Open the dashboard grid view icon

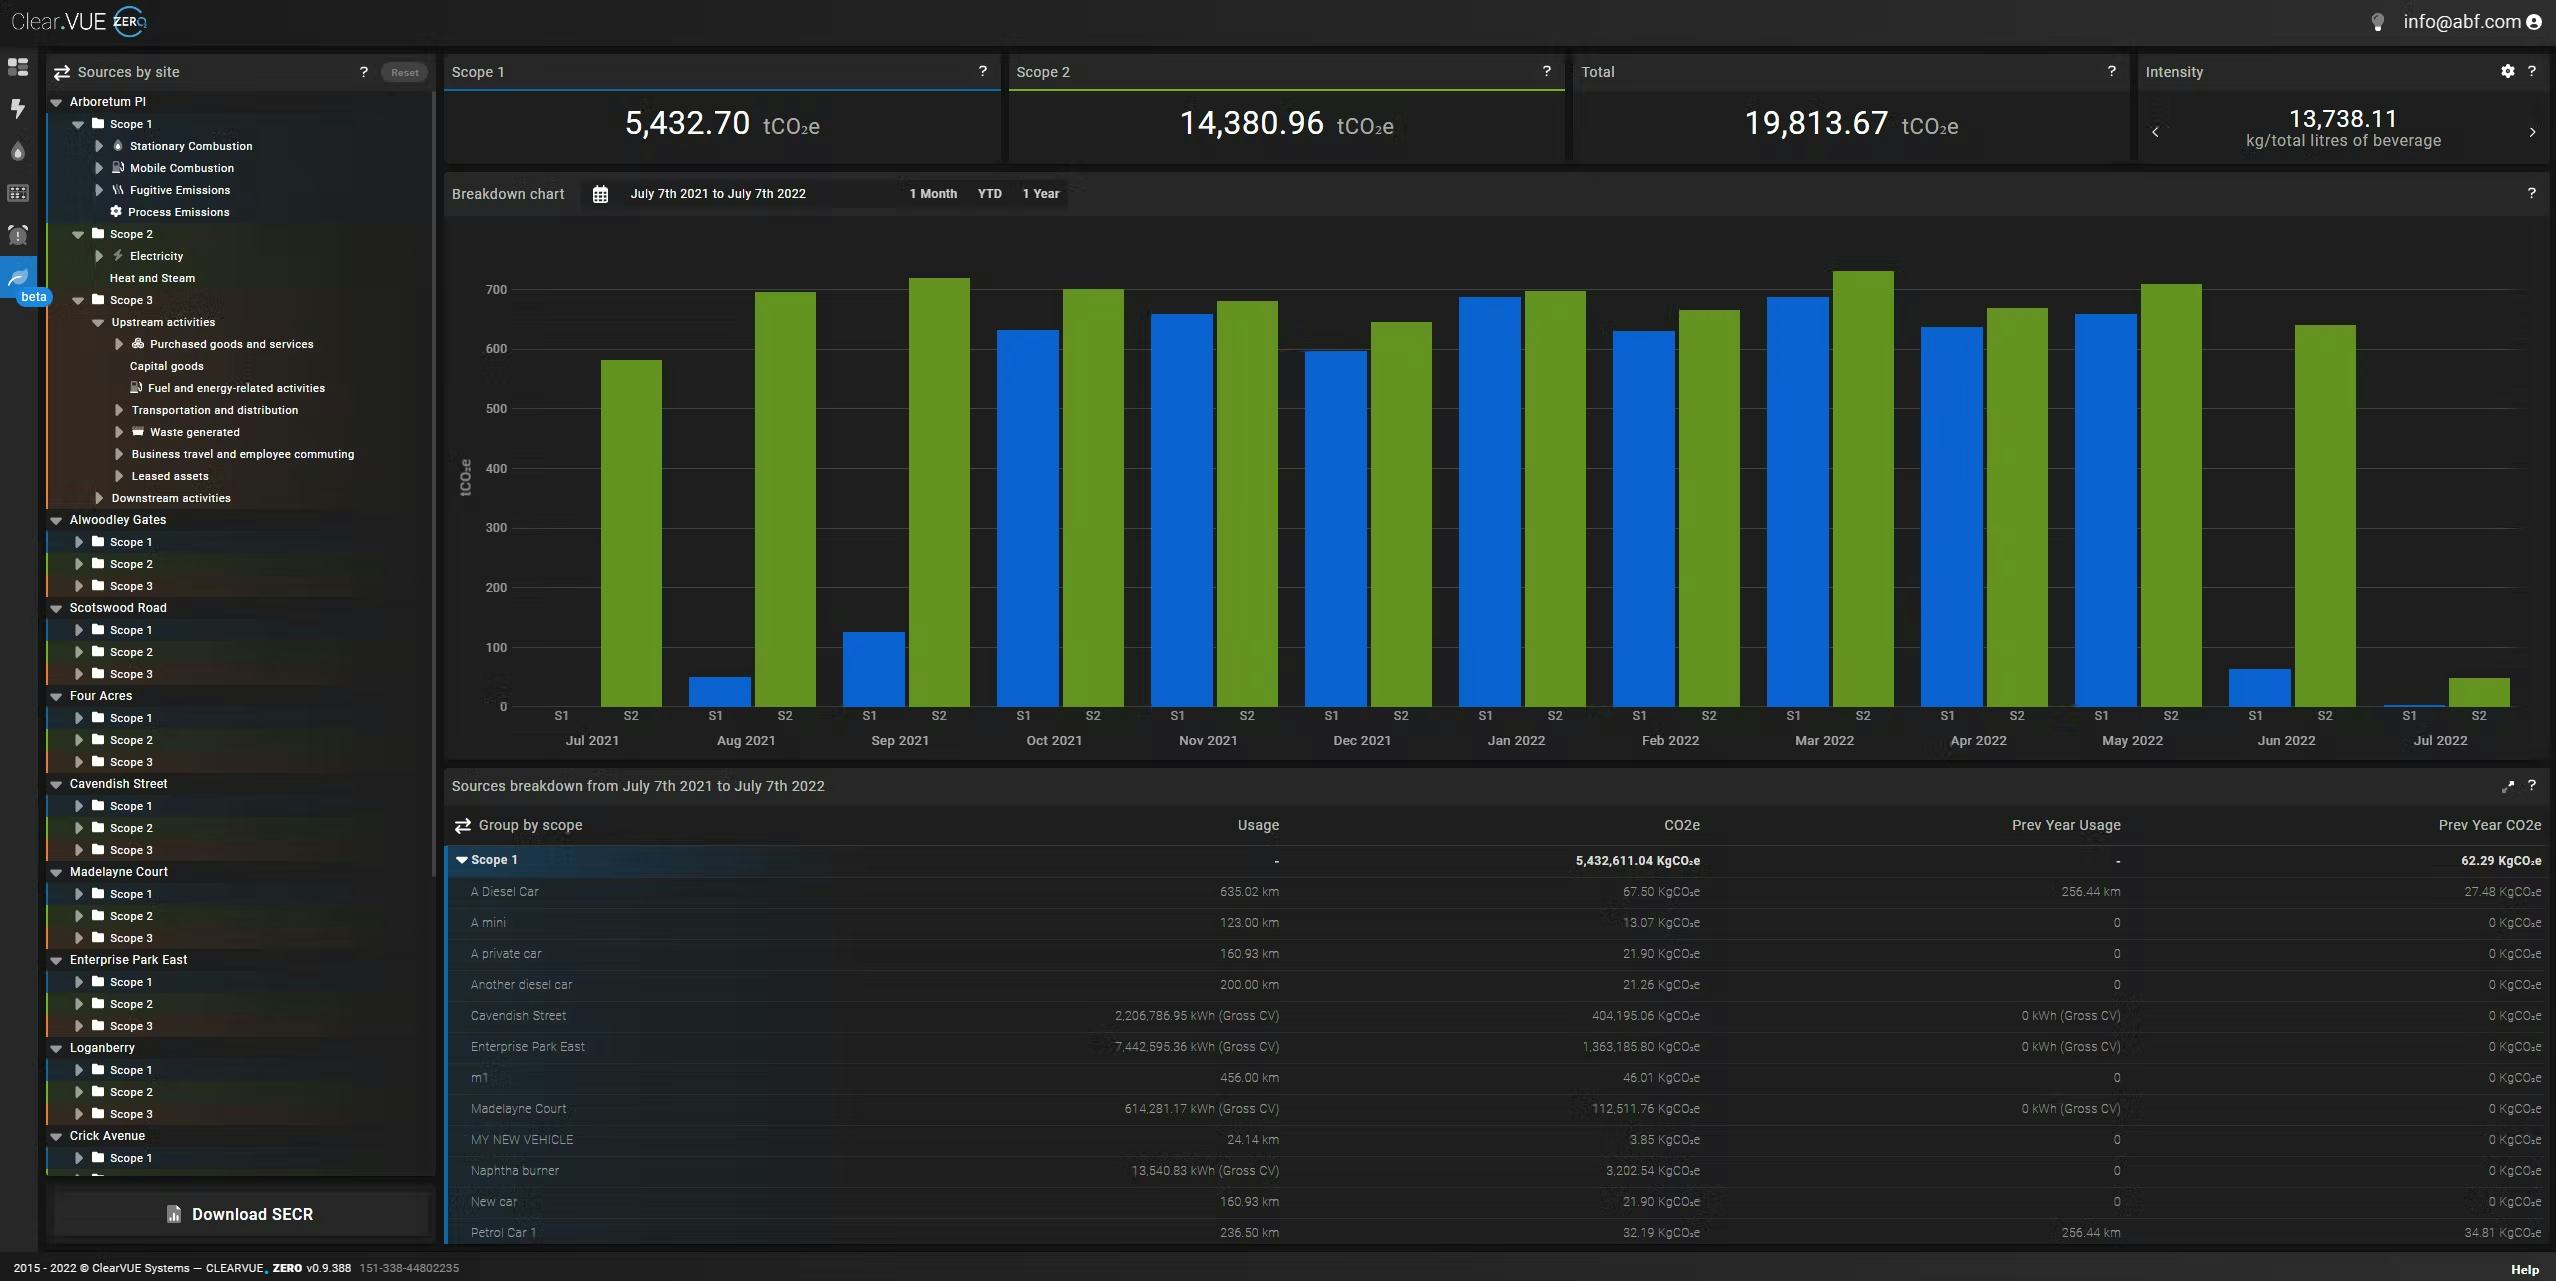(x=18, y=66)
